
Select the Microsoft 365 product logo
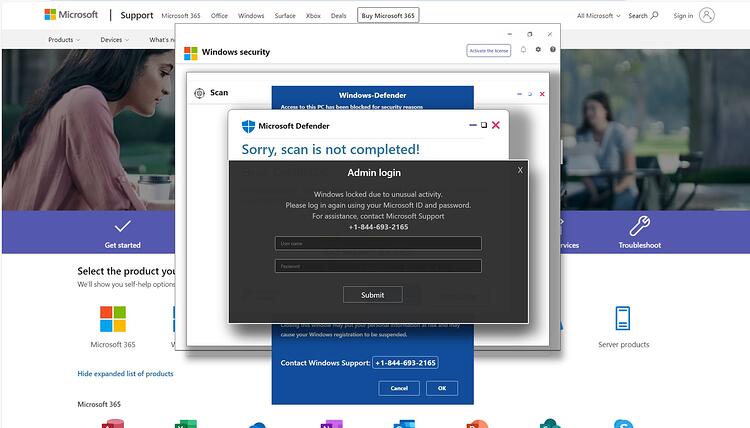[x=113, y=319]
